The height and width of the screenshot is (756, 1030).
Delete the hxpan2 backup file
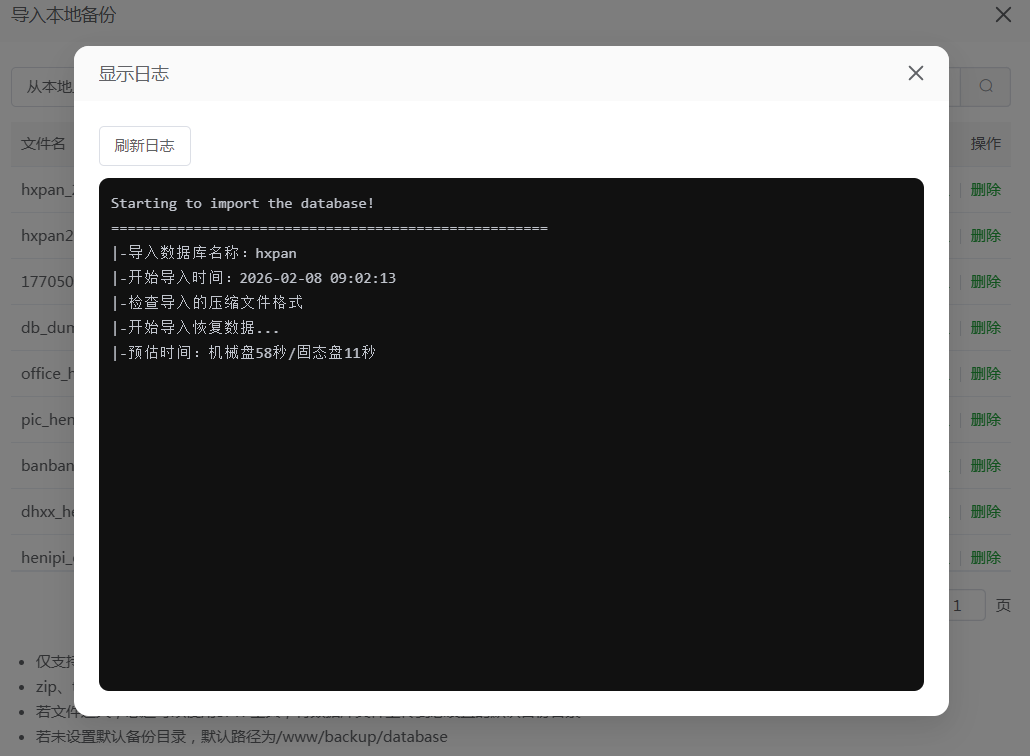pyautogui.click(x=985, y=235)
